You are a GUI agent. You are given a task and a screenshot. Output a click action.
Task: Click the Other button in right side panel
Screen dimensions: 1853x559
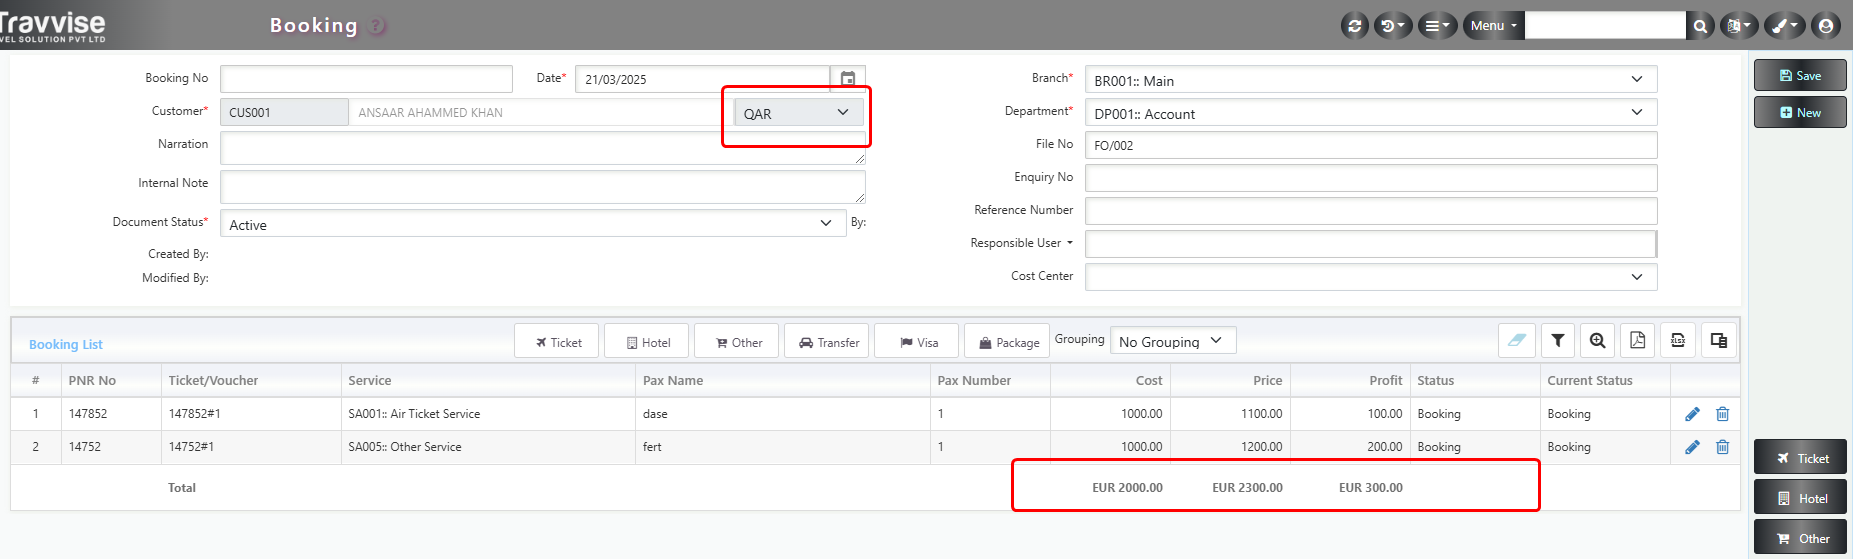click(1800, 538)
